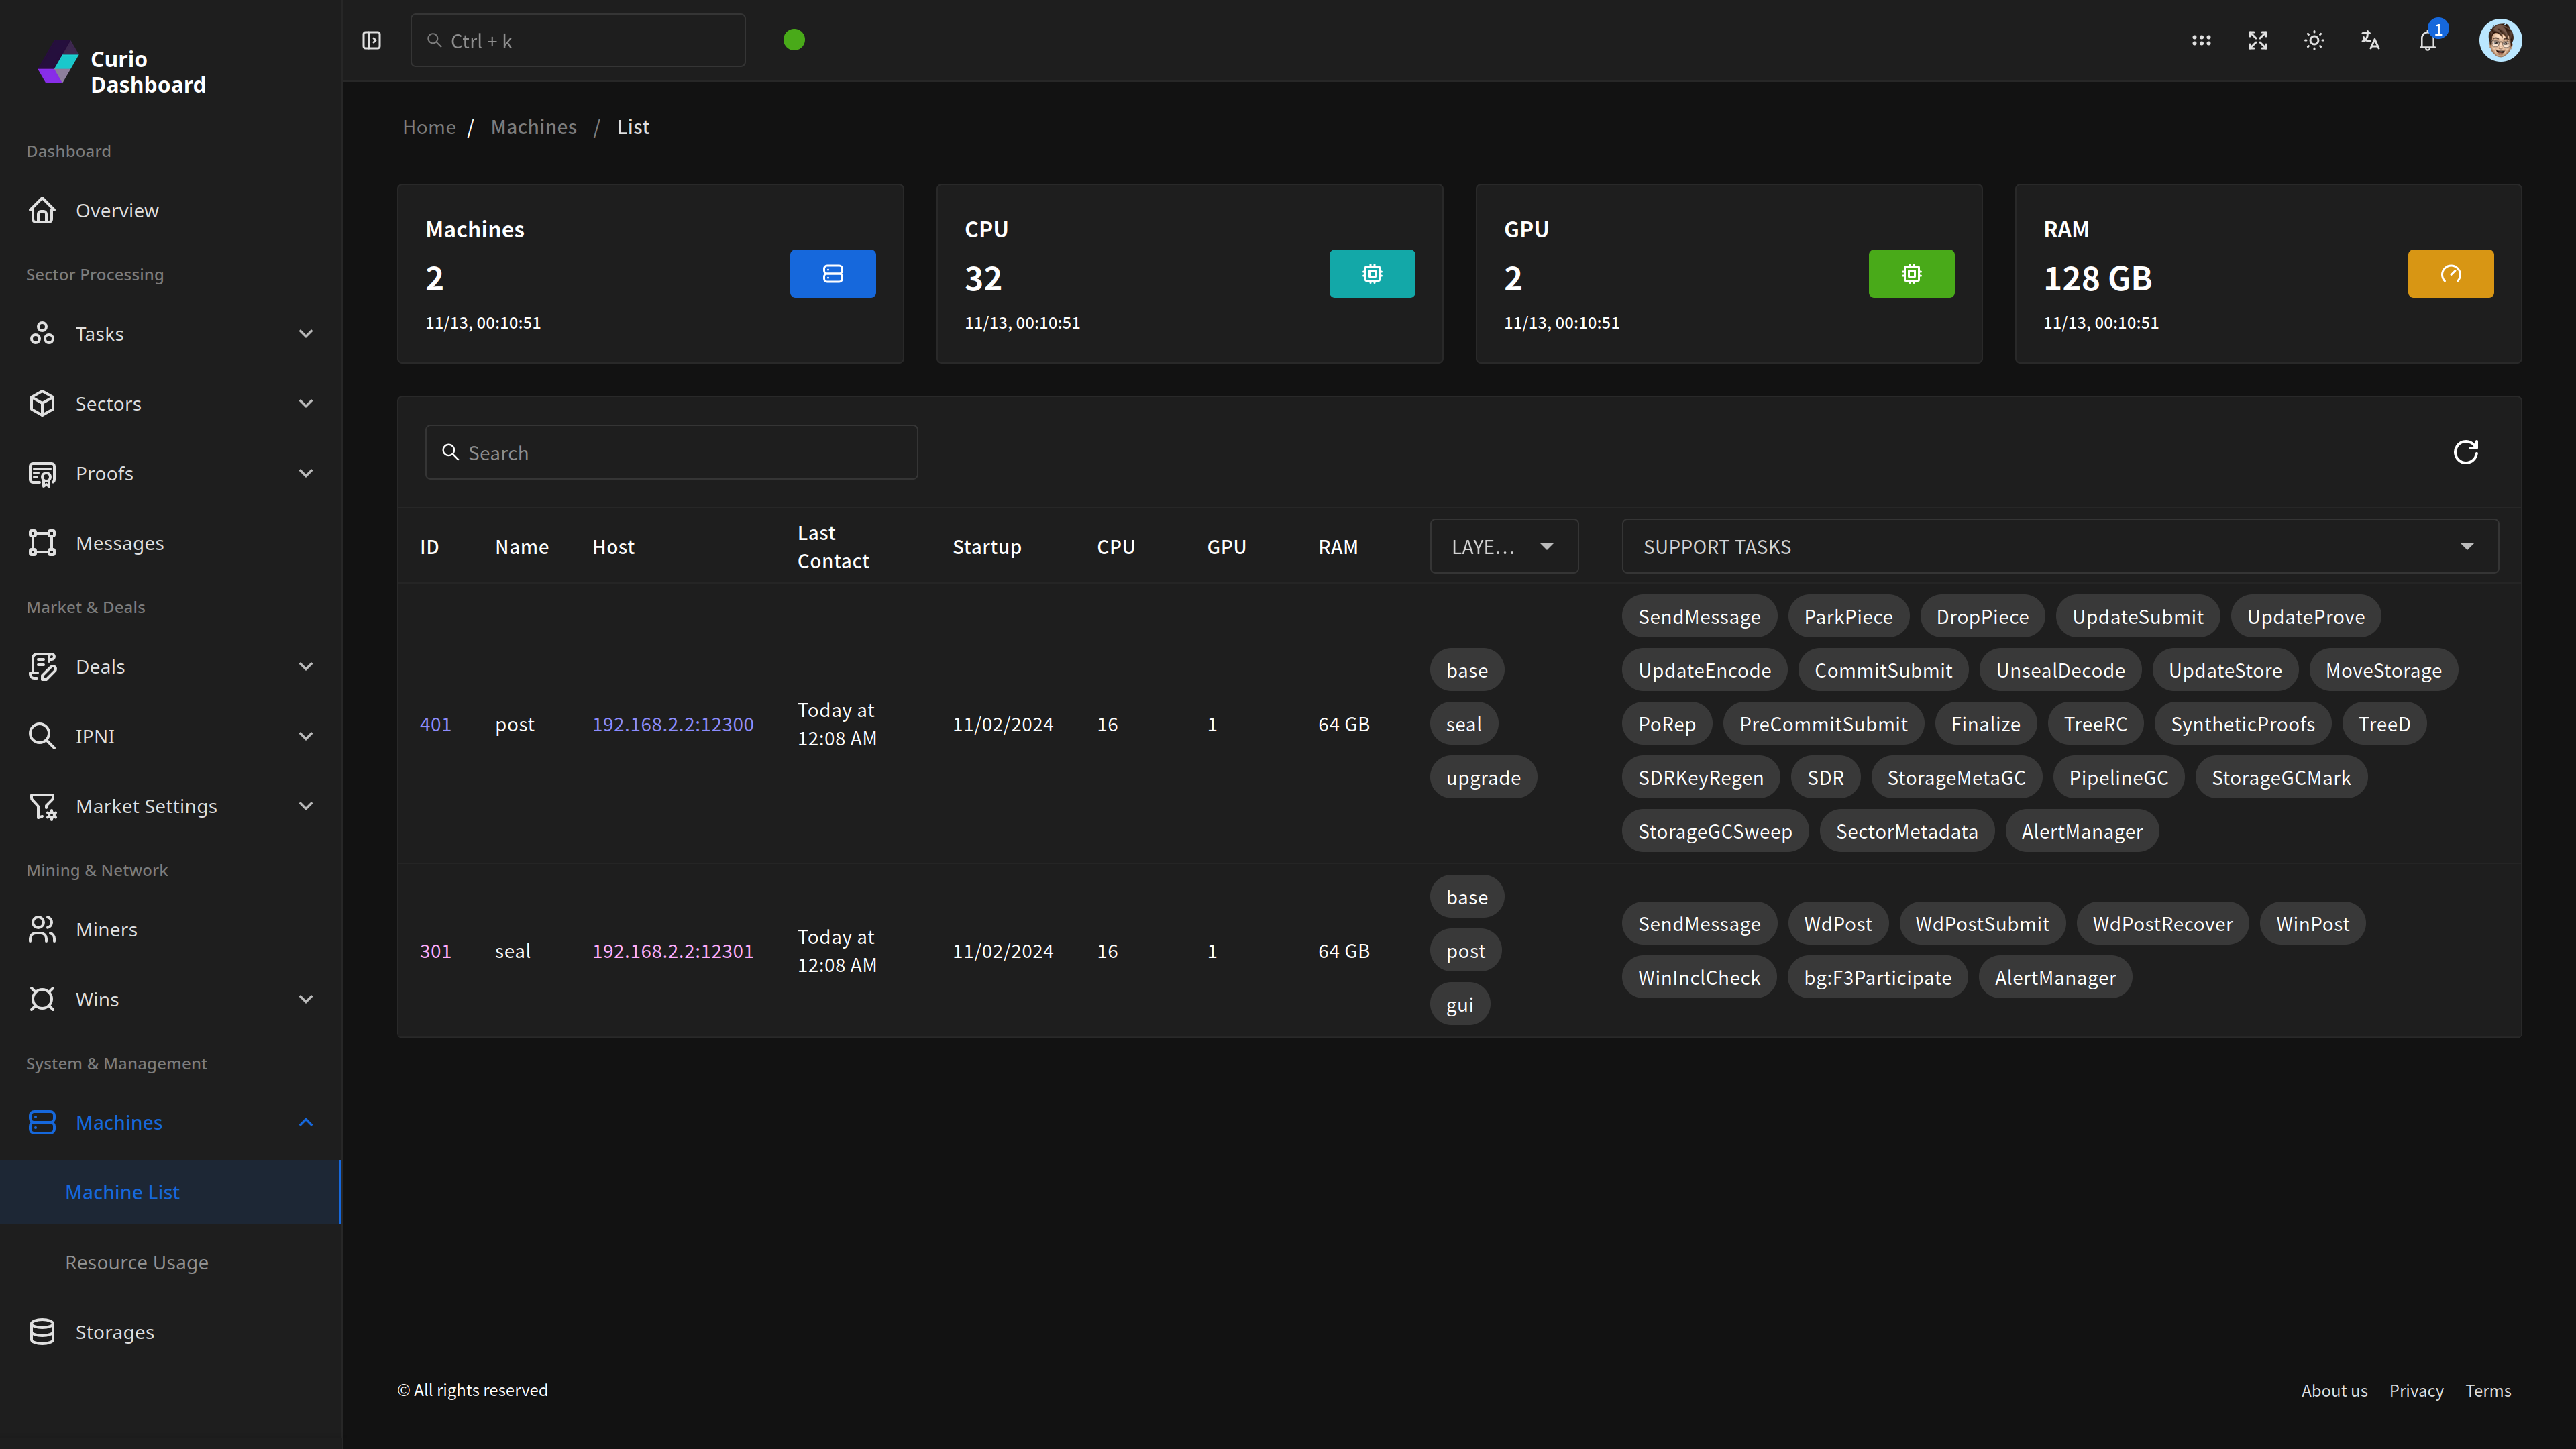
Task: Open machine ID 401 link
Action: (x=435, y=724)
